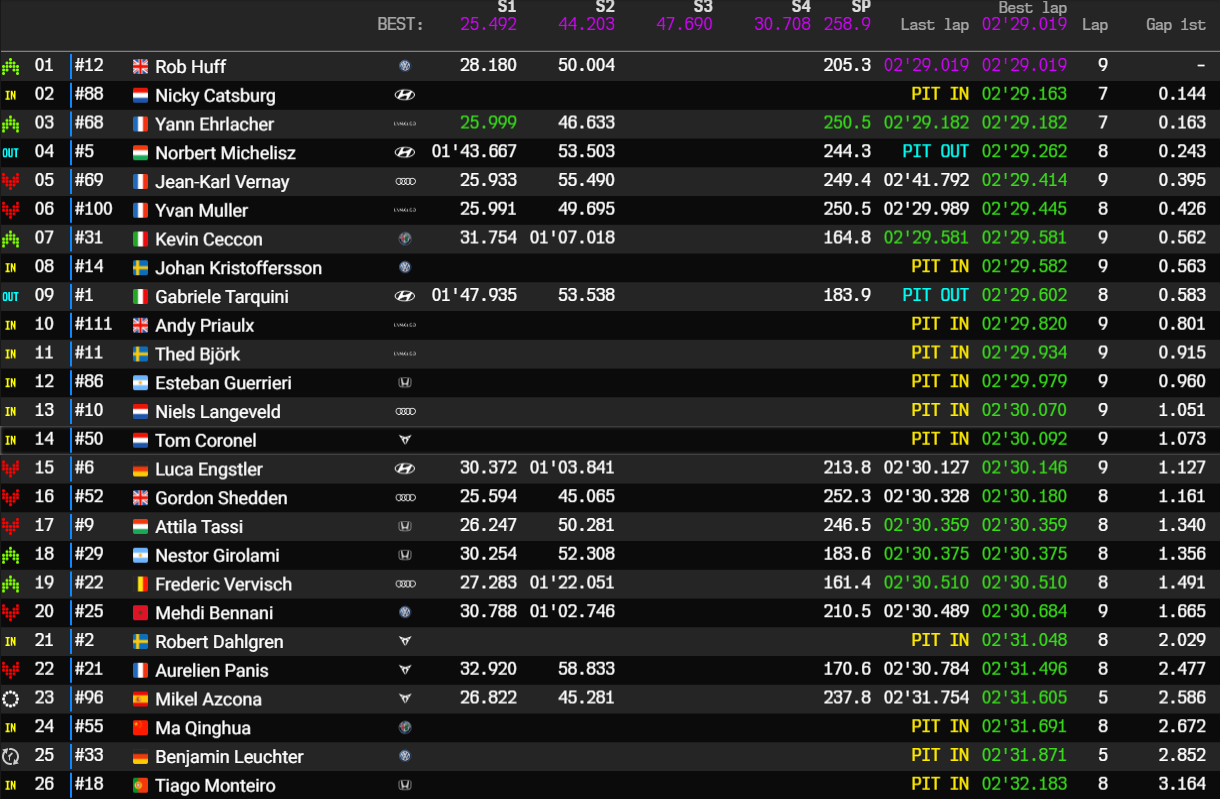Click the yellow IN status icon for Andy Priaulx
Viewport: 1220px width, 799px height.
11,326
